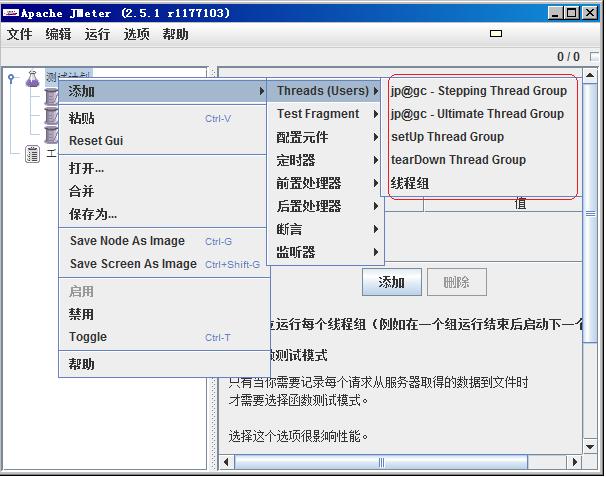Add jp@gc - Ultimate Thread Group

click(477, 114)
